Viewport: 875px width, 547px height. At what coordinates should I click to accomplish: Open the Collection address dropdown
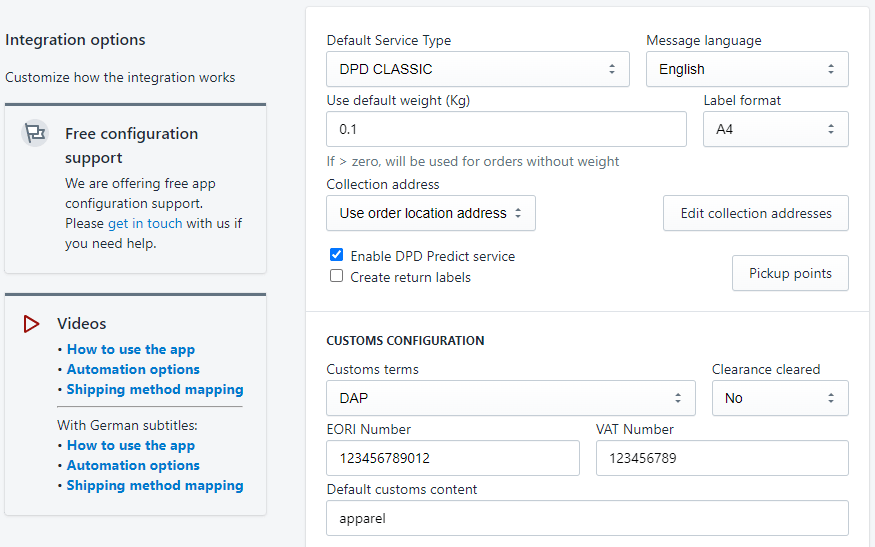coord(431,213)
